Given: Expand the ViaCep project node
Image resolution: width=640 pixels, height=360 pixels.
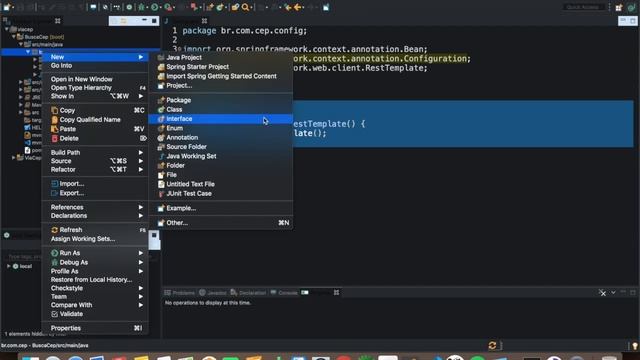Looking at the screenshot, I should tap(13, 158).
